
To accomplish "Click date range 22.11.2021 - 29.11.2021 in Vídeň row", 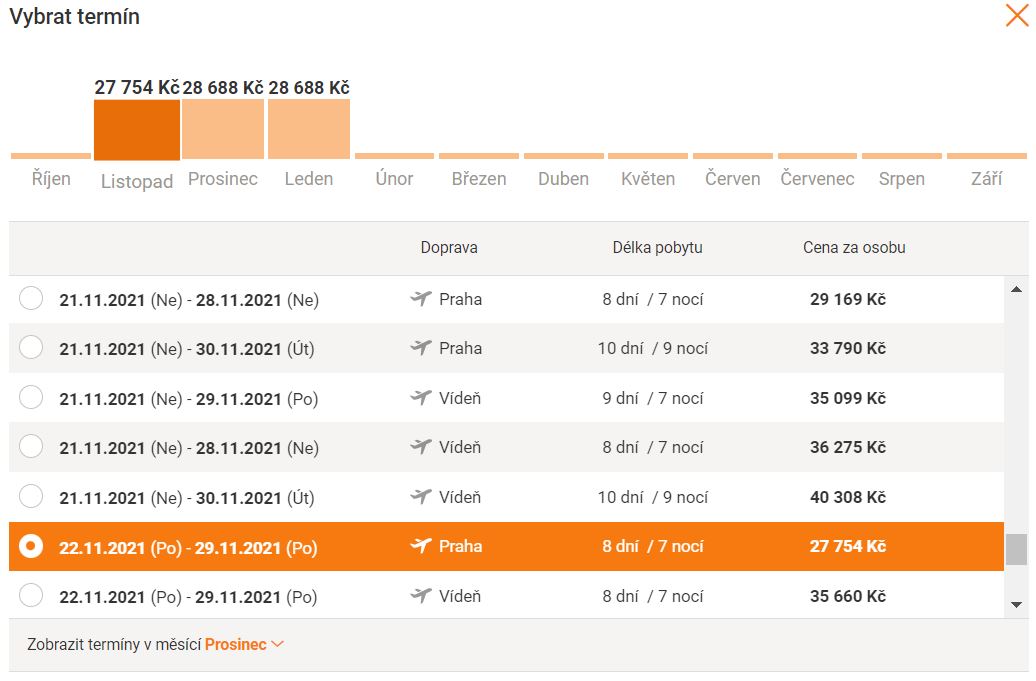I will pyautogui.click(x=188, y=597).
